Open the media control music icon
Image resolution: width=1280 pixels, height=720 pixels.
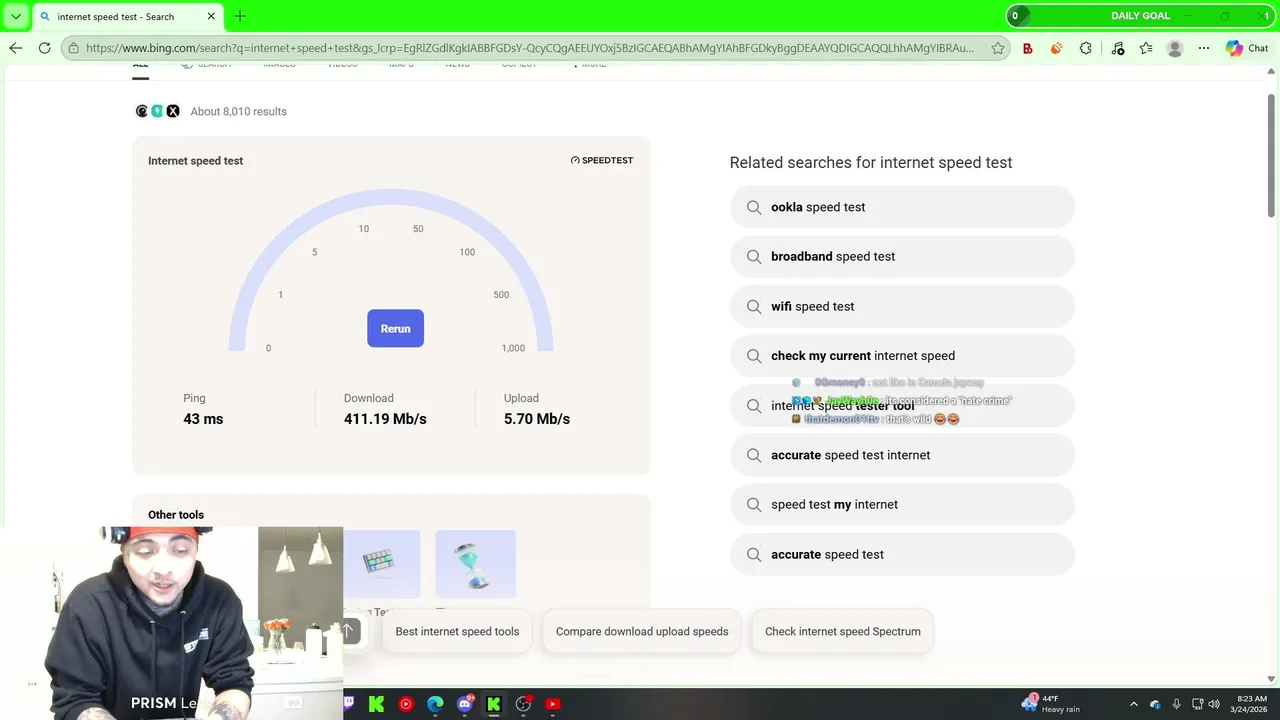(x=1117, y=48)
